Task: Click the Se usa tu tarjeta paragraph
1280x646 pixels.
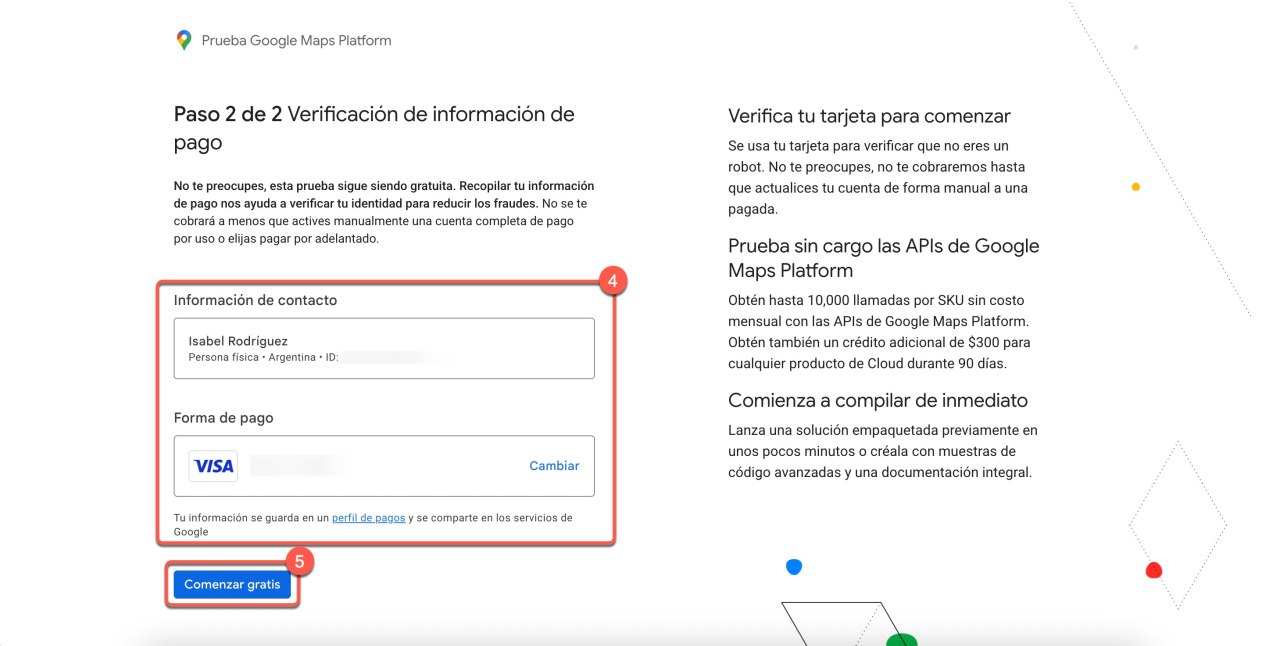Action: [x=878, y=178]
